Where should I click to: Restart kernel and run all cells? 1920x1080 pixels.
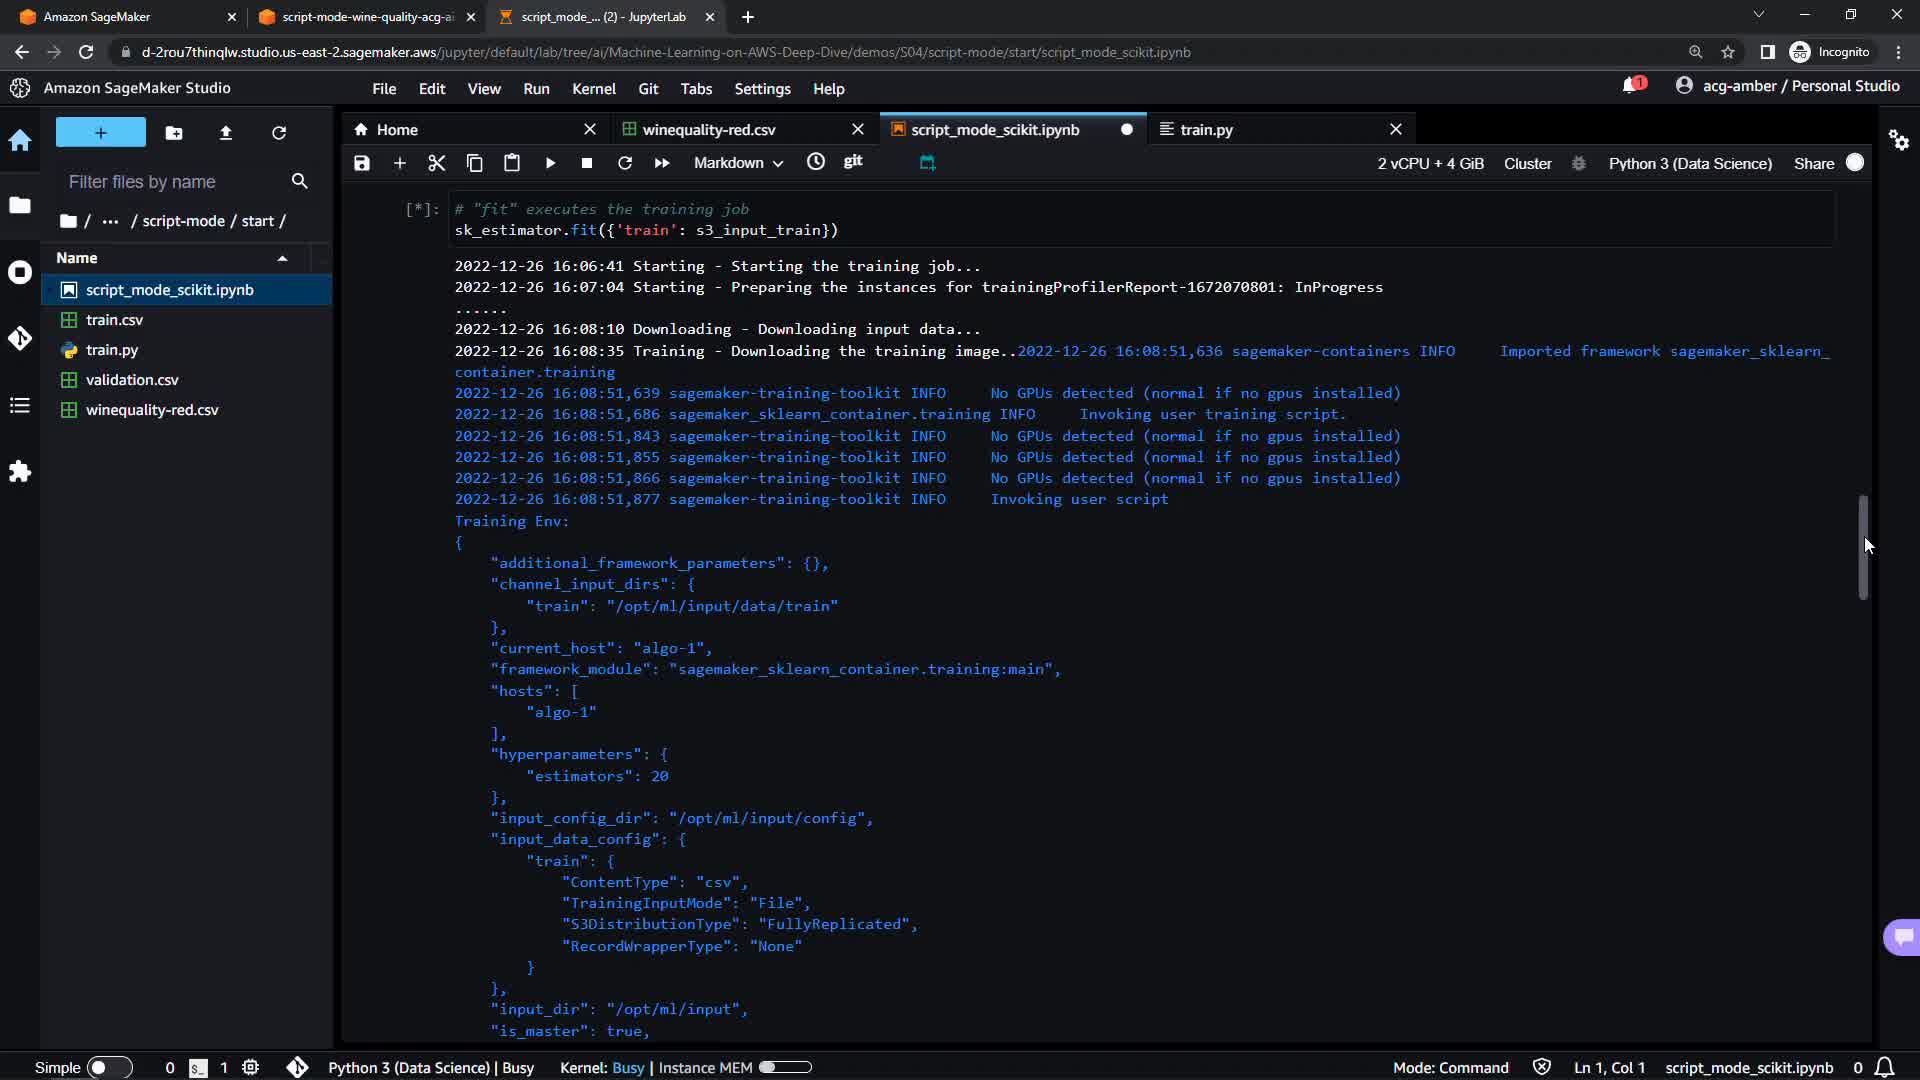click(662, 163)
